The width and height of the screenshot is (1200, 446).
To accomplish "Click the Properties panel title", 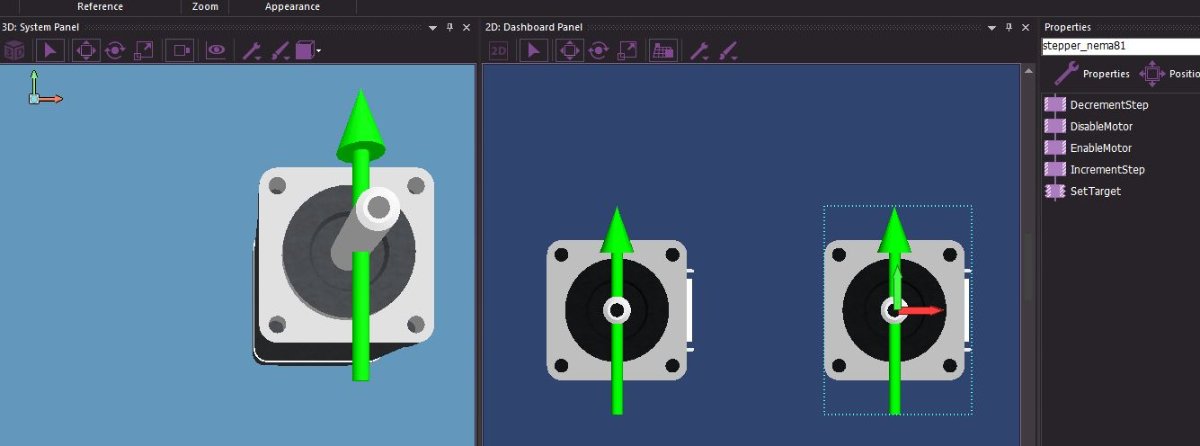I will (x=1067, y=27).
